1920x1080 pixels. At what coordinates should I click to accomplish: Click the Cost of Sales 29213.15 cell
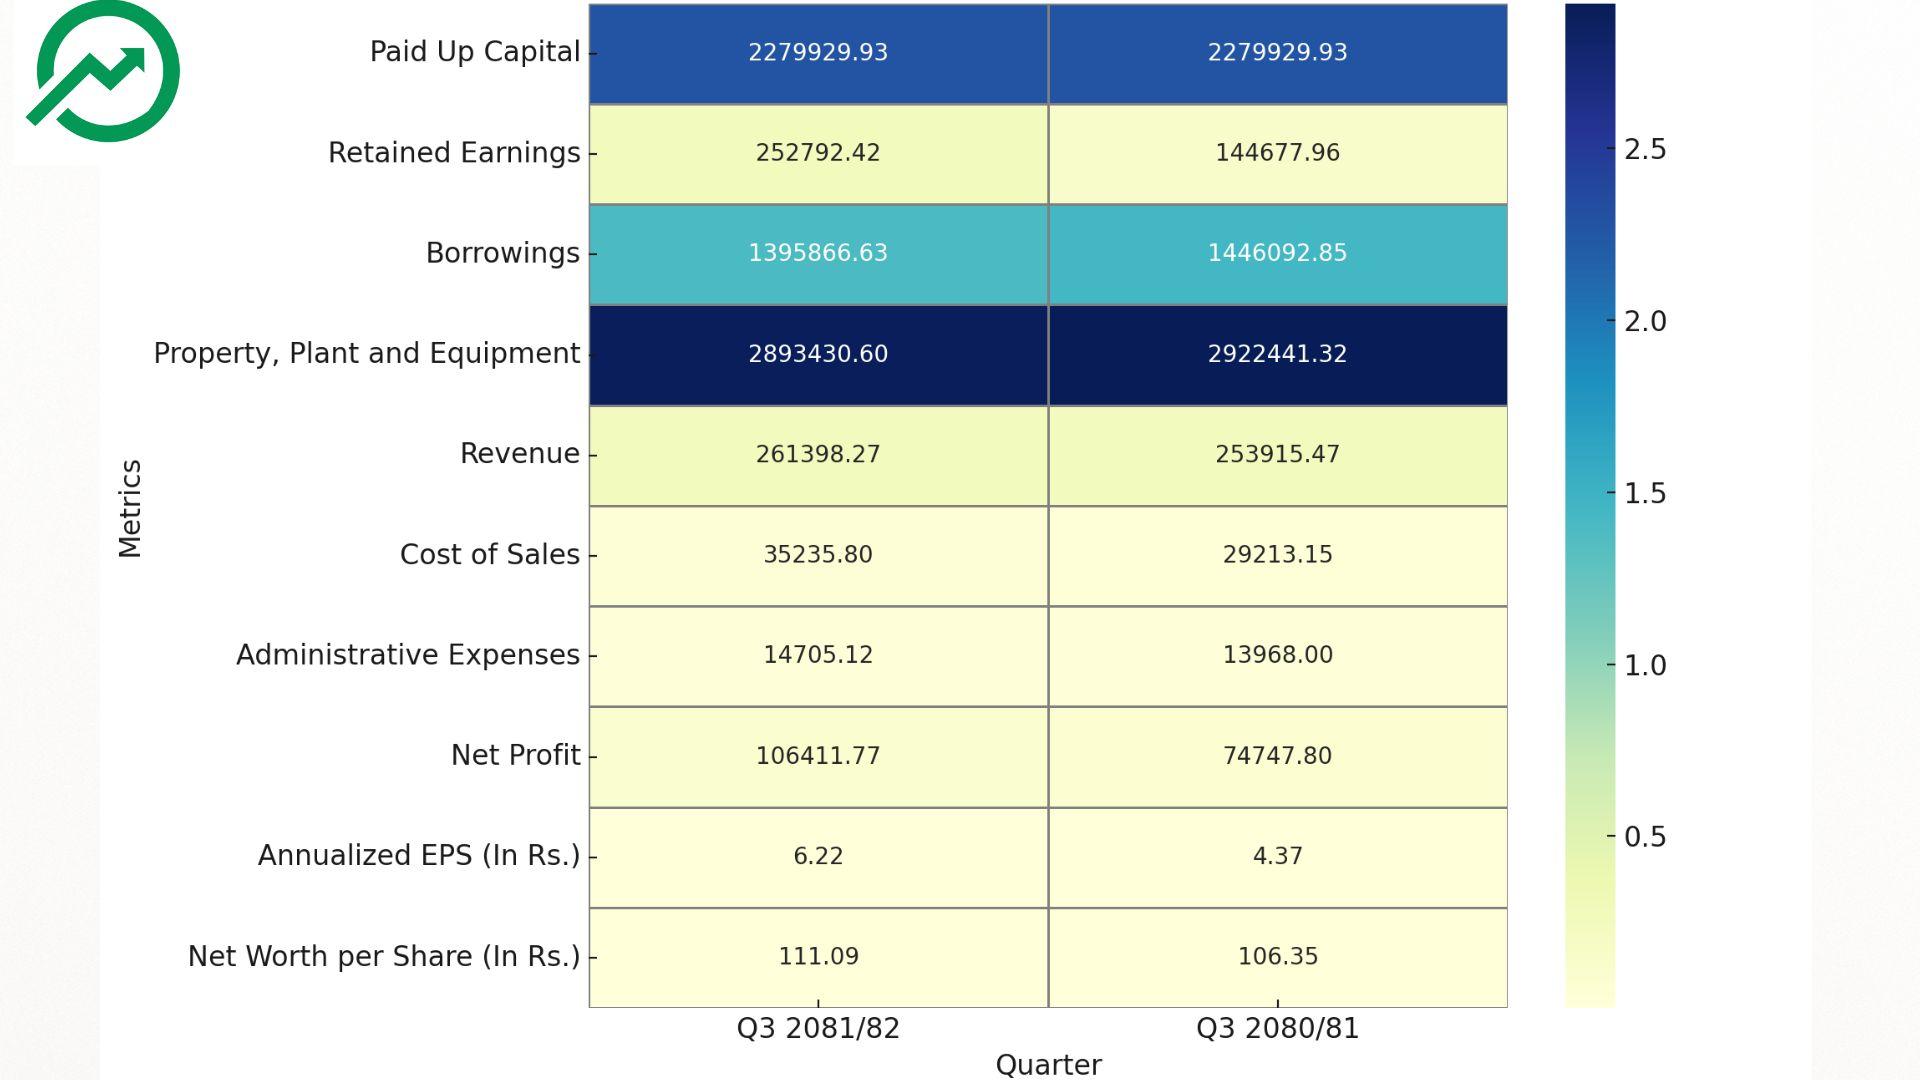tap(1277, 555)
